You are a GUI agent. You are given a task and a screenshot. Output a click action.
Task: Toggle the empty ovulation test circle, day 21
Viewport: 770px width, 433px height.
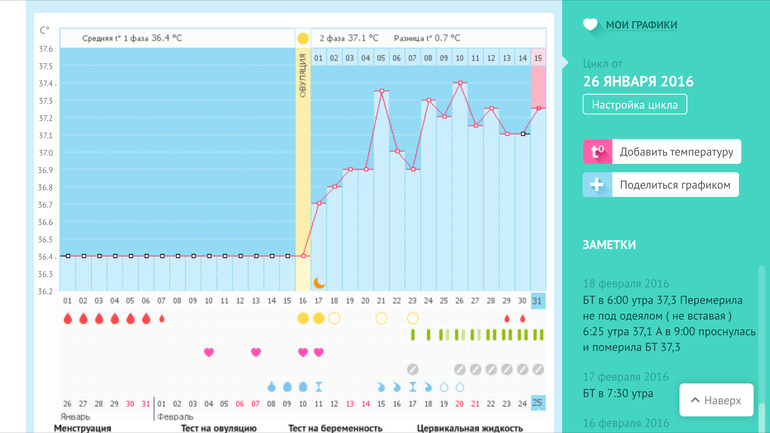click(x=381, y=318)
